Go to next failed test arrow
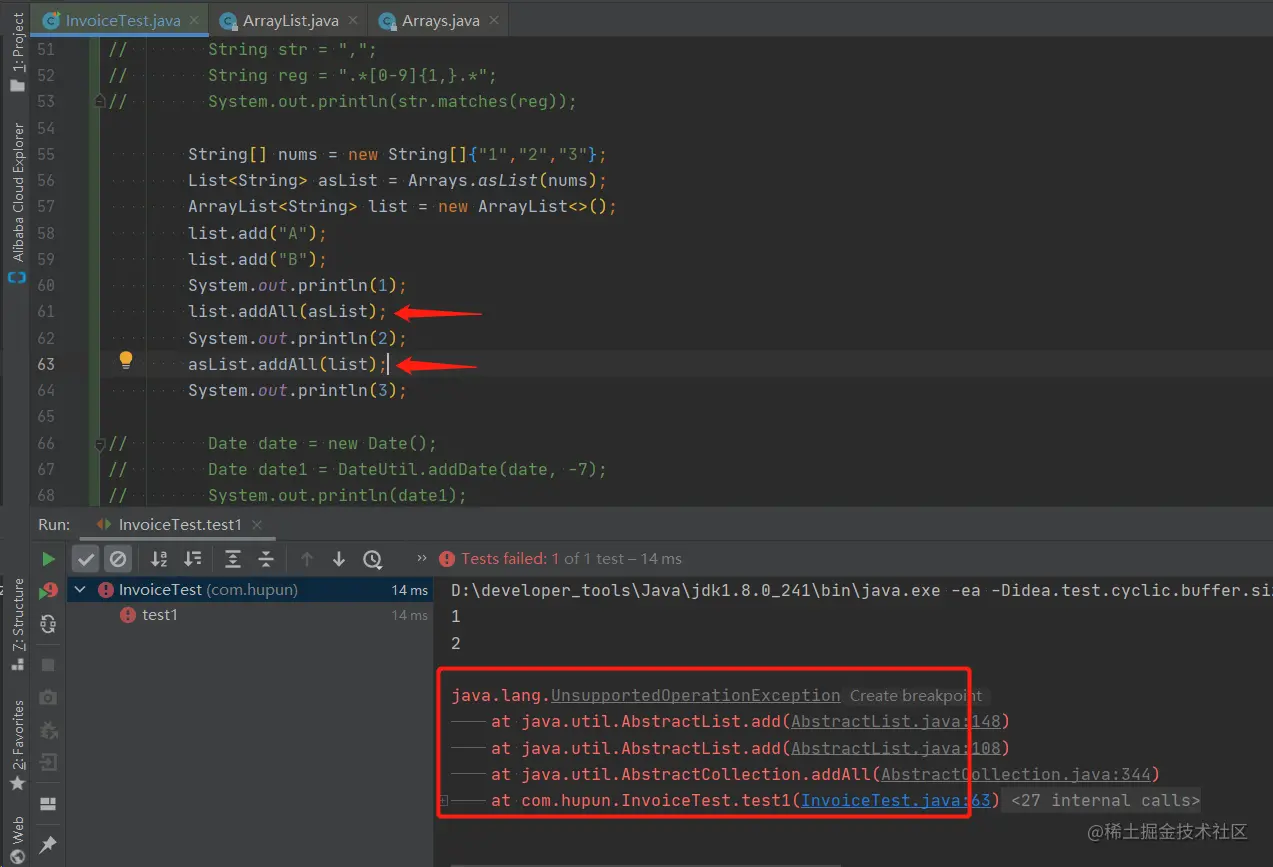Viewport: 1273px width, 867px height. point(339,559)
